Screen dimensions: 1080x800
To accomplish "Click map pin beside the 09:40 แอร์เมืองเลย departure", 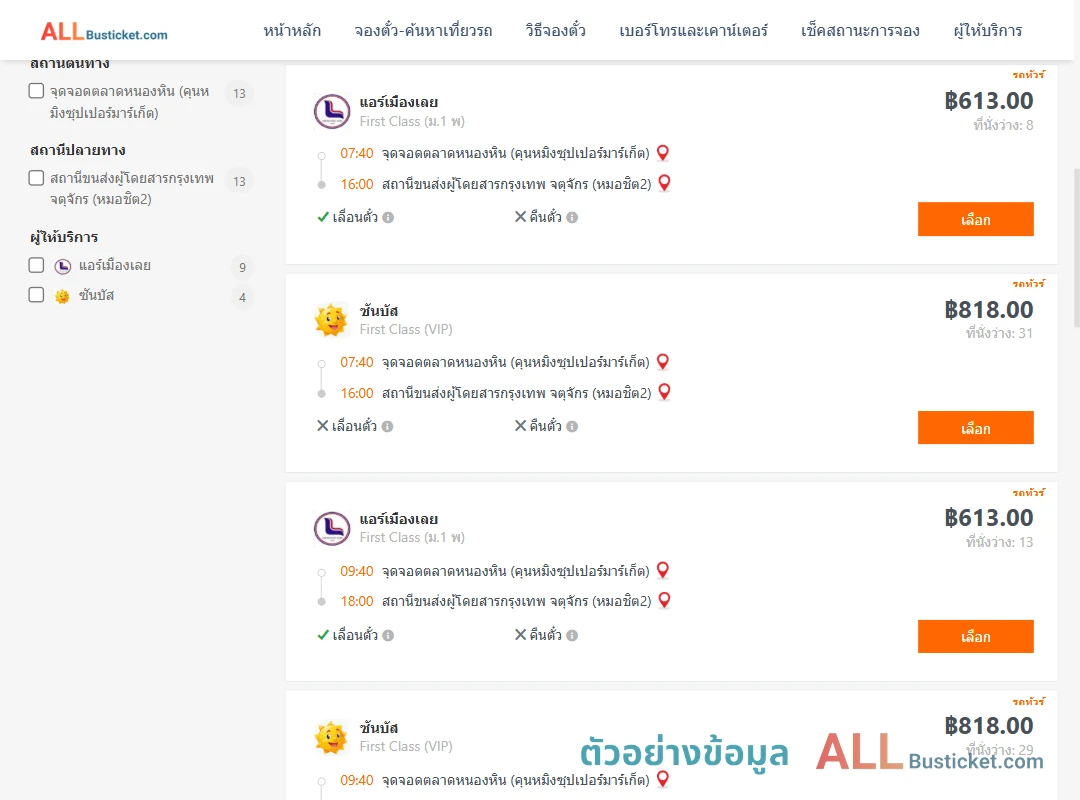I will [x=663, y=571].
